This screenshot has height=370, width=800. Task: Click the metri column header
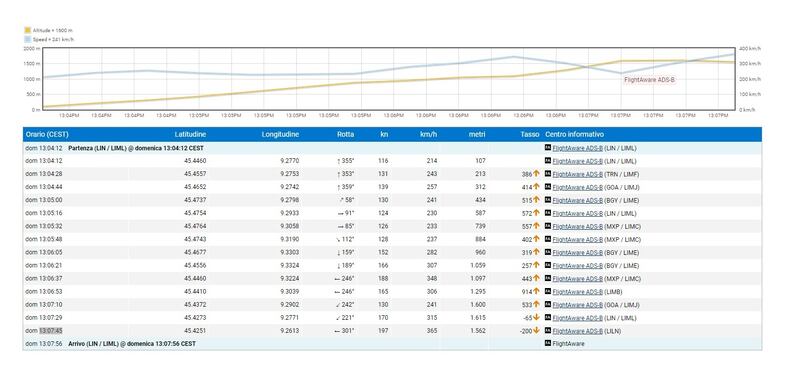(477, 135)
